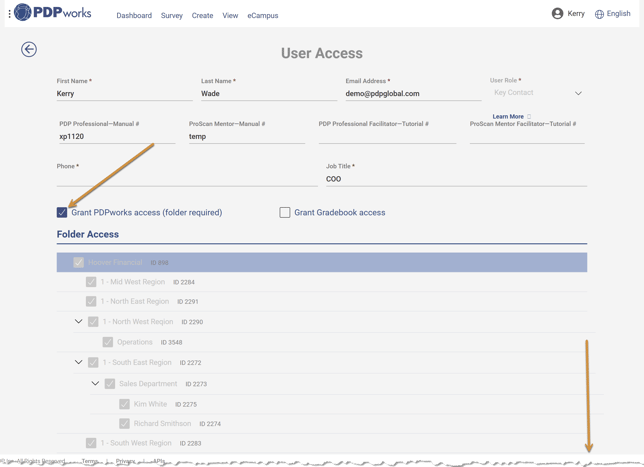
Task: Click the PDP Professional Manual number field
Action: coord(117,137)
